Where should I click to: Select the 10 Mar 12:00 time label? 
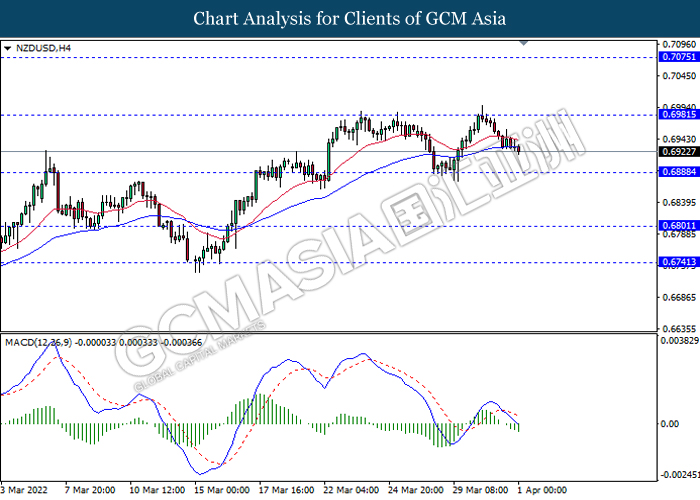(x=157, y=490)
